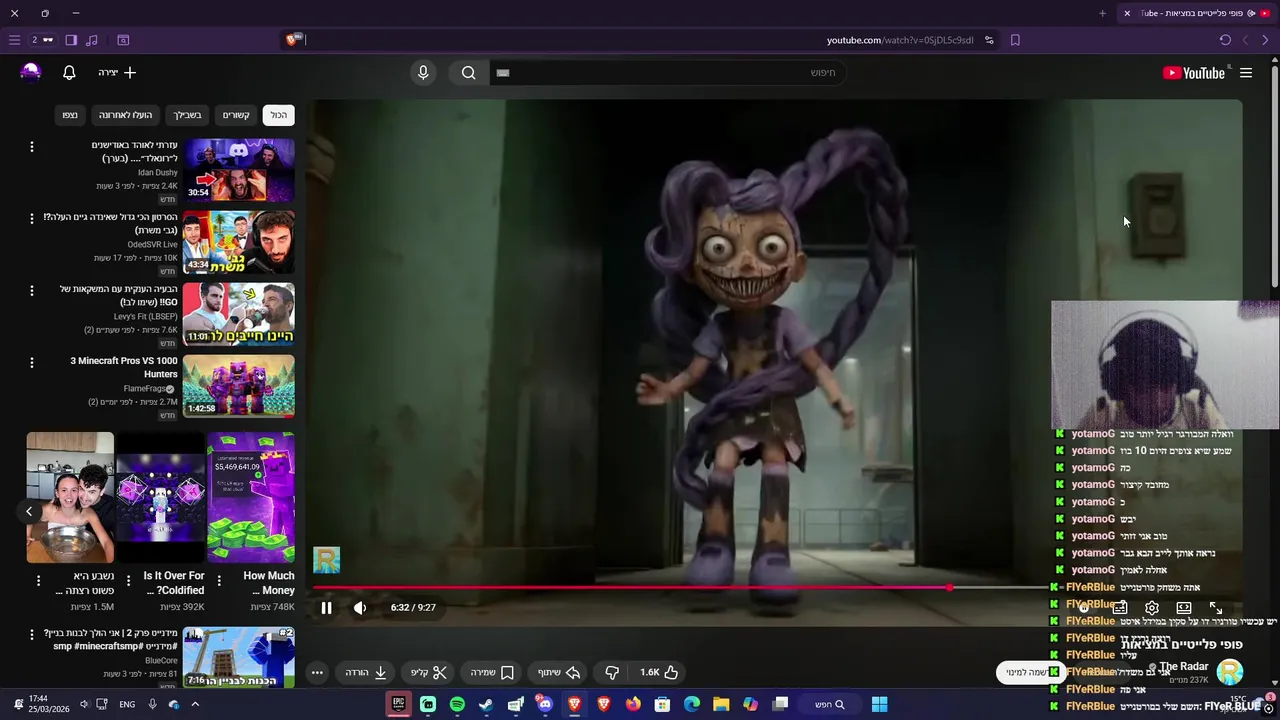Switch to theater mode icon
The image size is (1280, 720).
click(x=1184, y=607)
